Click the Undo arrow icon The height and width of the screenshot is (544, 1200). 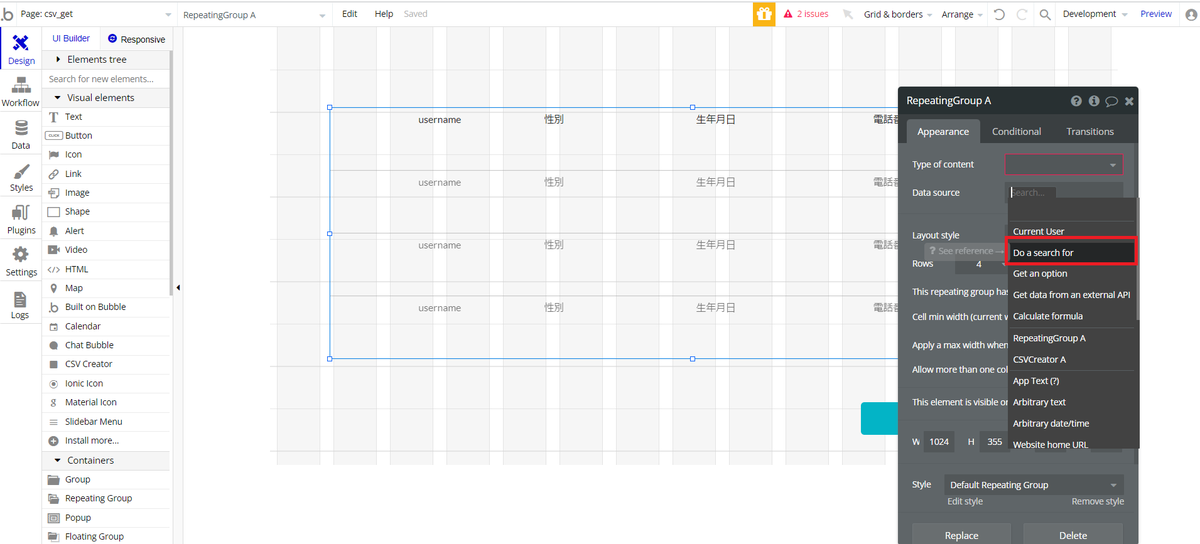click(999, 14)
